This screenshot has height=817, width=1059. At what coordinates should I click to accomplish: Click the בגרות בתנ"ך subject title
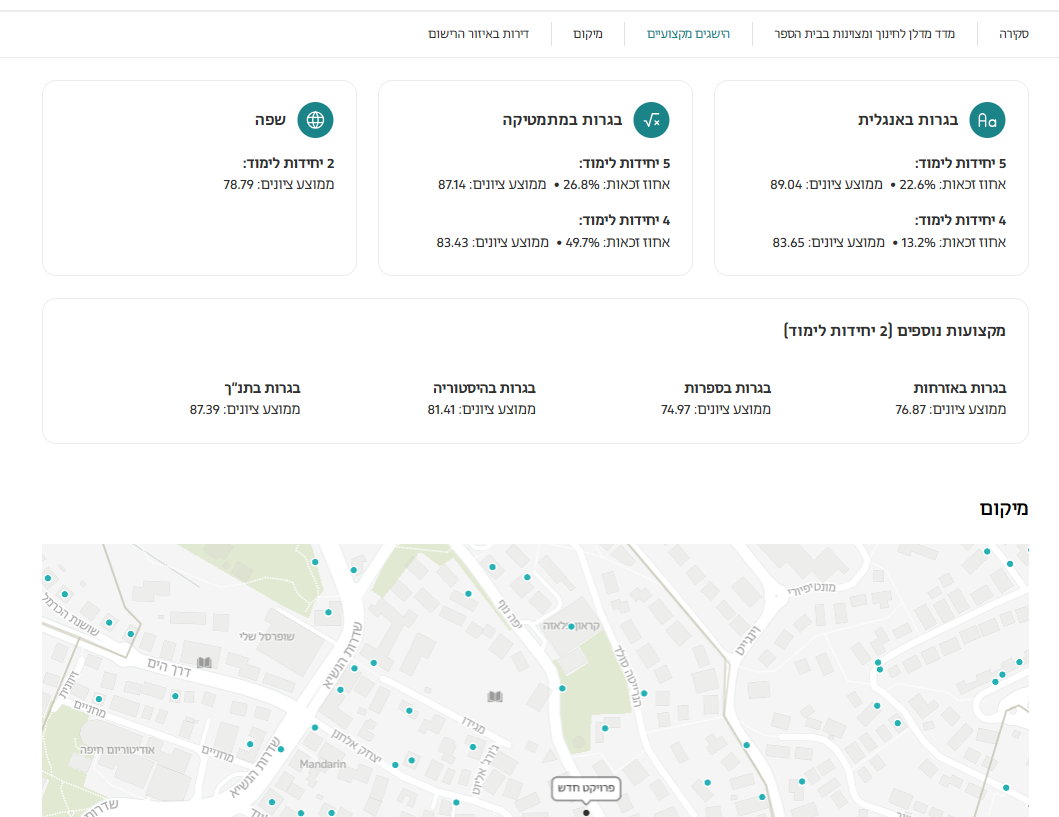coord(262,388)
